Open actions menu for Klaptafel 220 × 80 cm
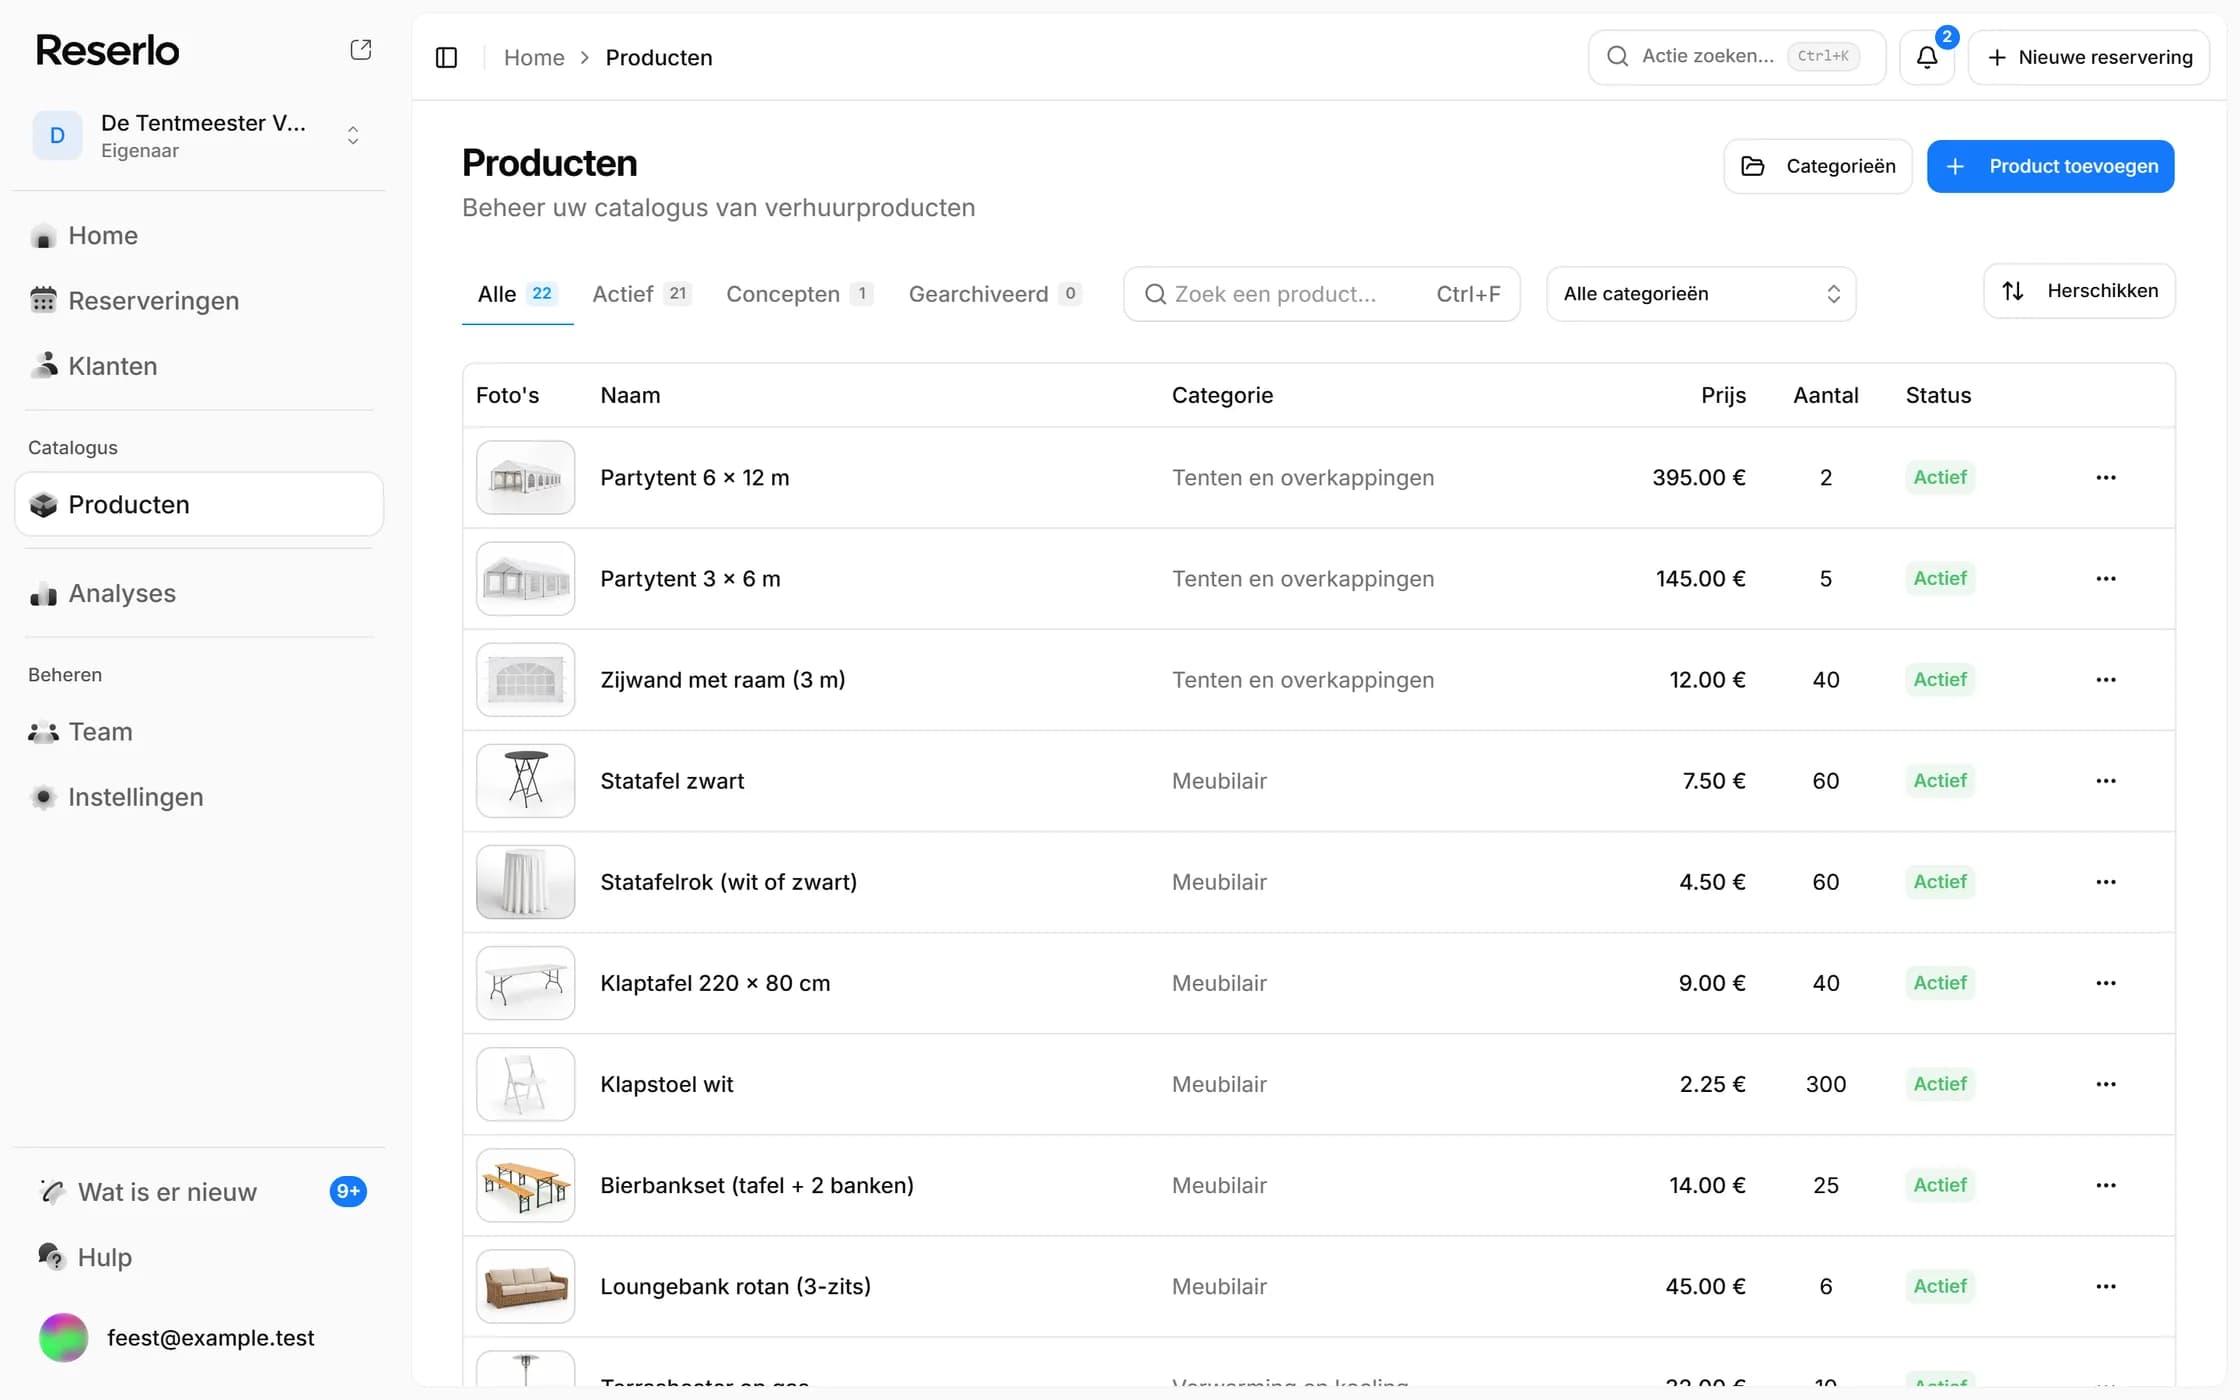 point(2106,983)
